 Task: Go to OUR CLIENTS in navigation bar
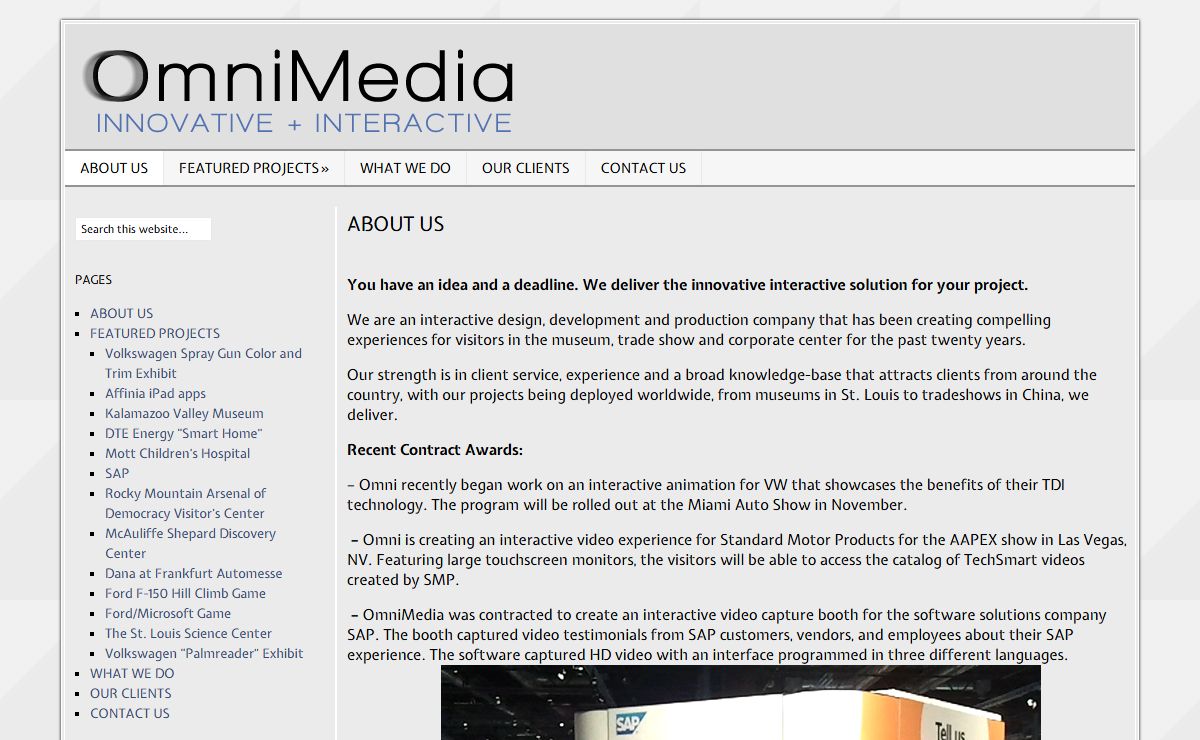[x=526, y=168]
